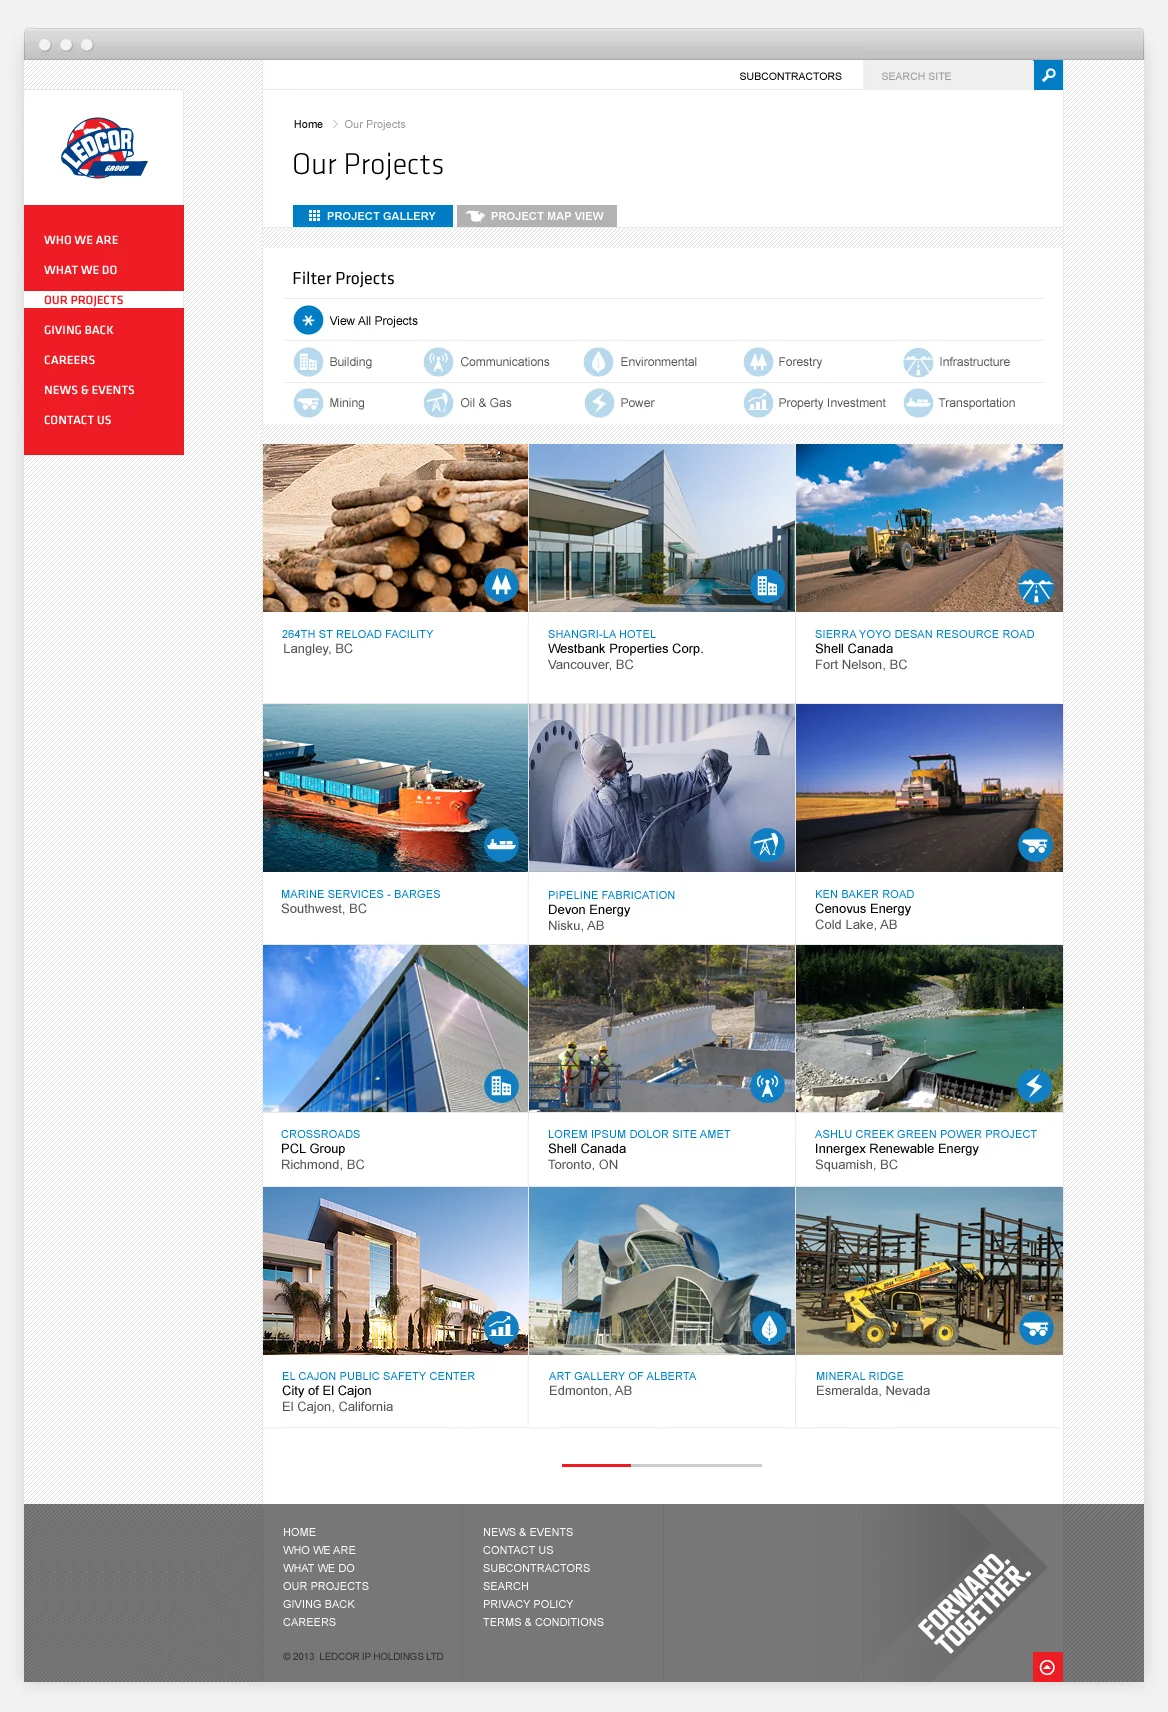Click the Search Site input field
Screen dimensions: 1168x1712
tap(948, 76)
